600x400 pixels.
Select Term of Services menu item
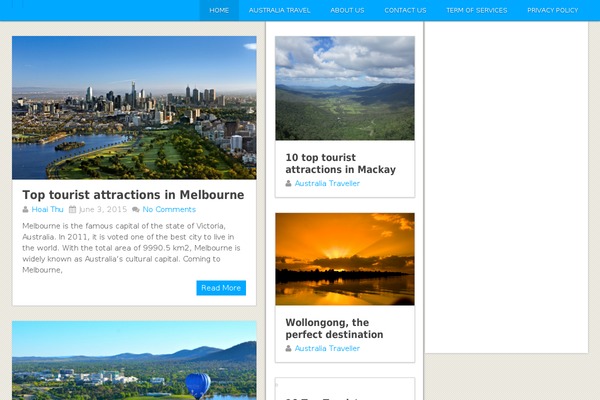pyautogui.click(x=476, y=10)
